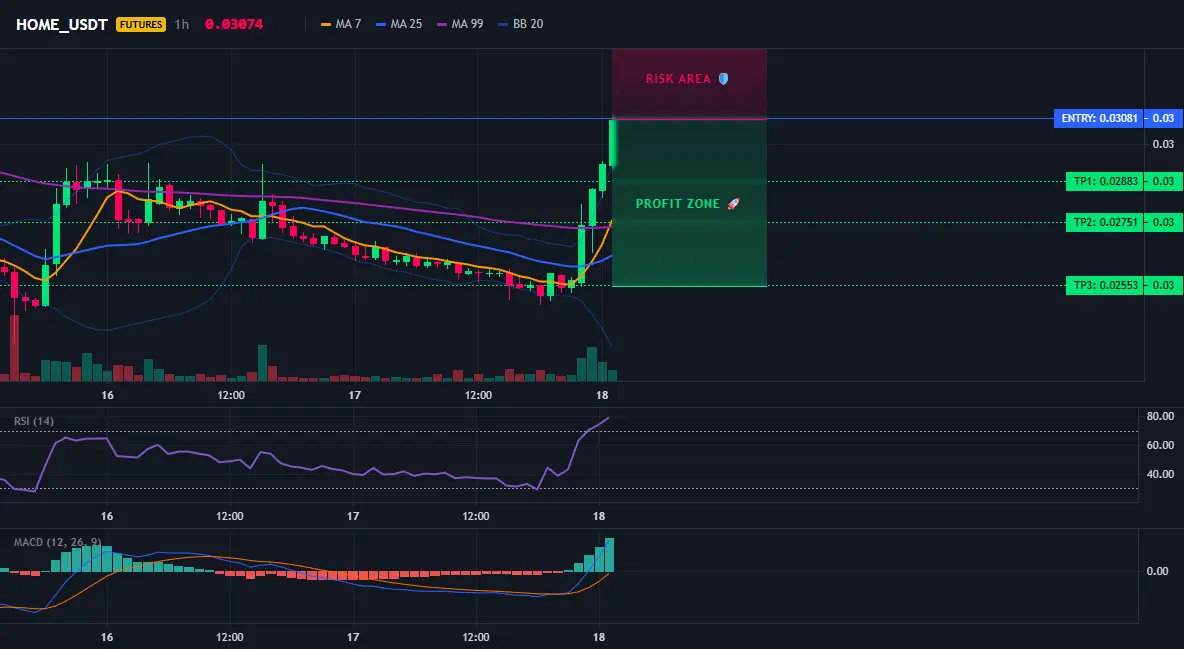Click the 17 date label under volume bars
Viewport: 1184px width, 649px height.
point(354,395)
